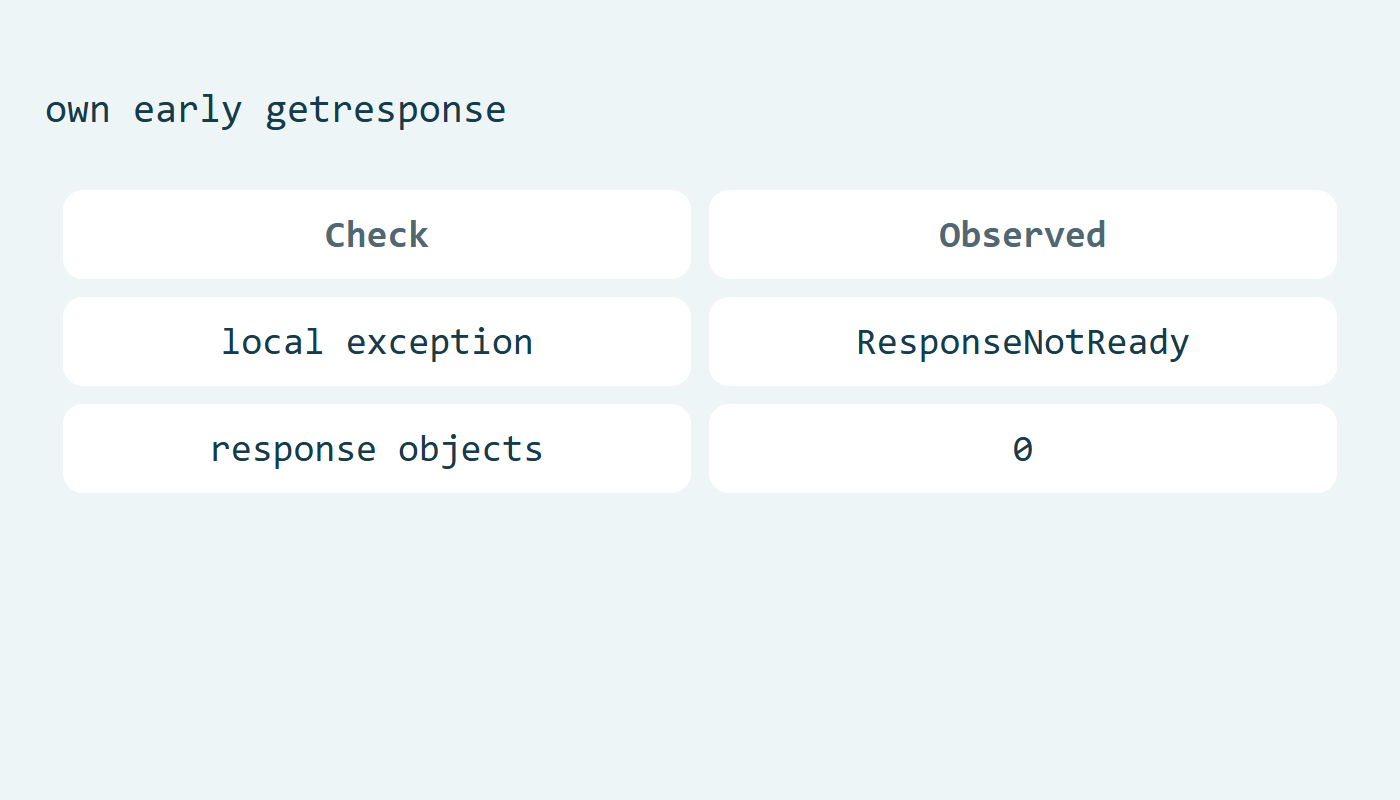Viewport: 1400px width, 800px height.
Task: Click the cell showing value 0
Action: (x=1023, y=448)
